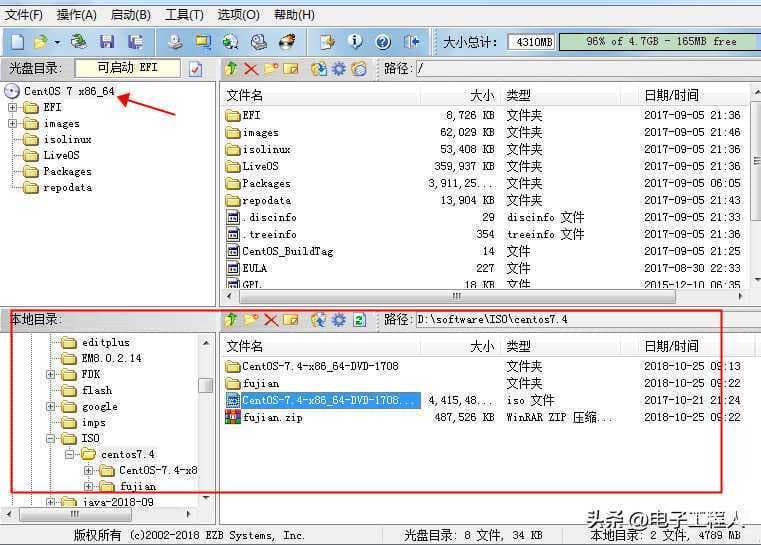Sort disc file list by 类型 column
Viewport: 761px width, 545px height.
point(562,96)
